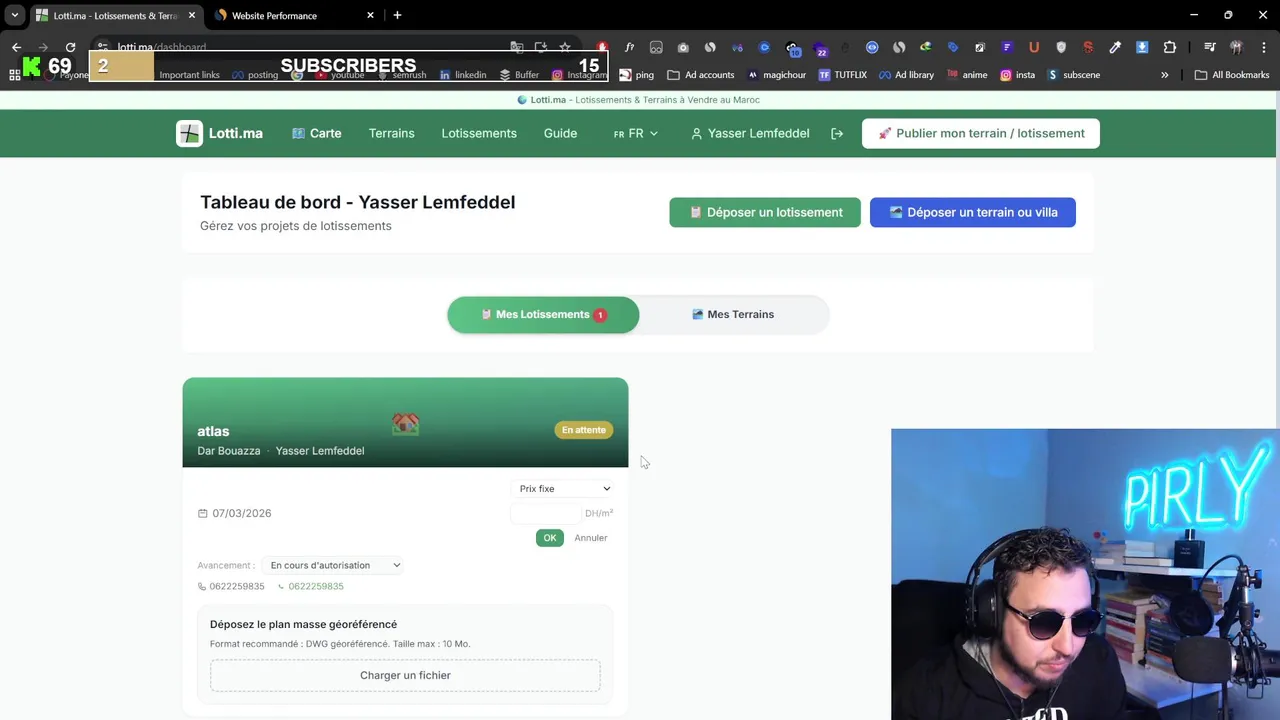Click the green phone number 0622259835
This screenshot has height=720, width=1280.
(x=316, y=587)
